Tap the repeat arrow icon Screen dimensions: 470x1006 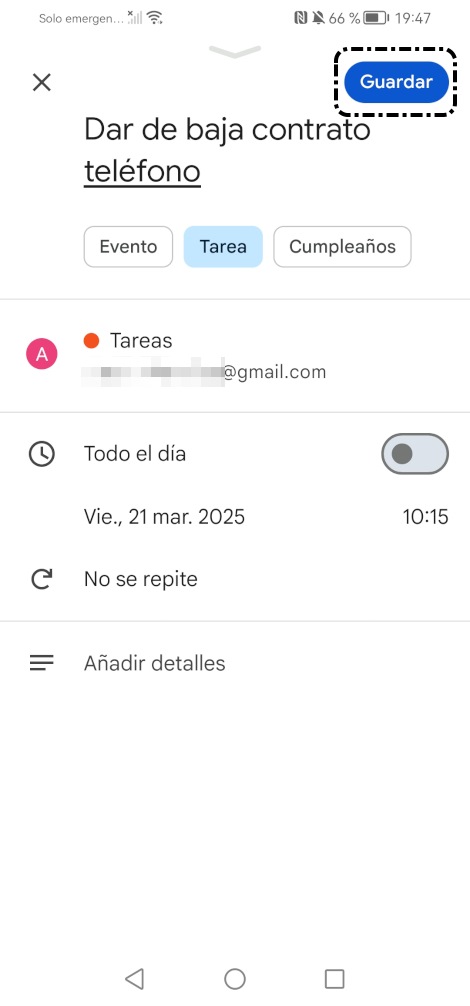pos(42,579)
